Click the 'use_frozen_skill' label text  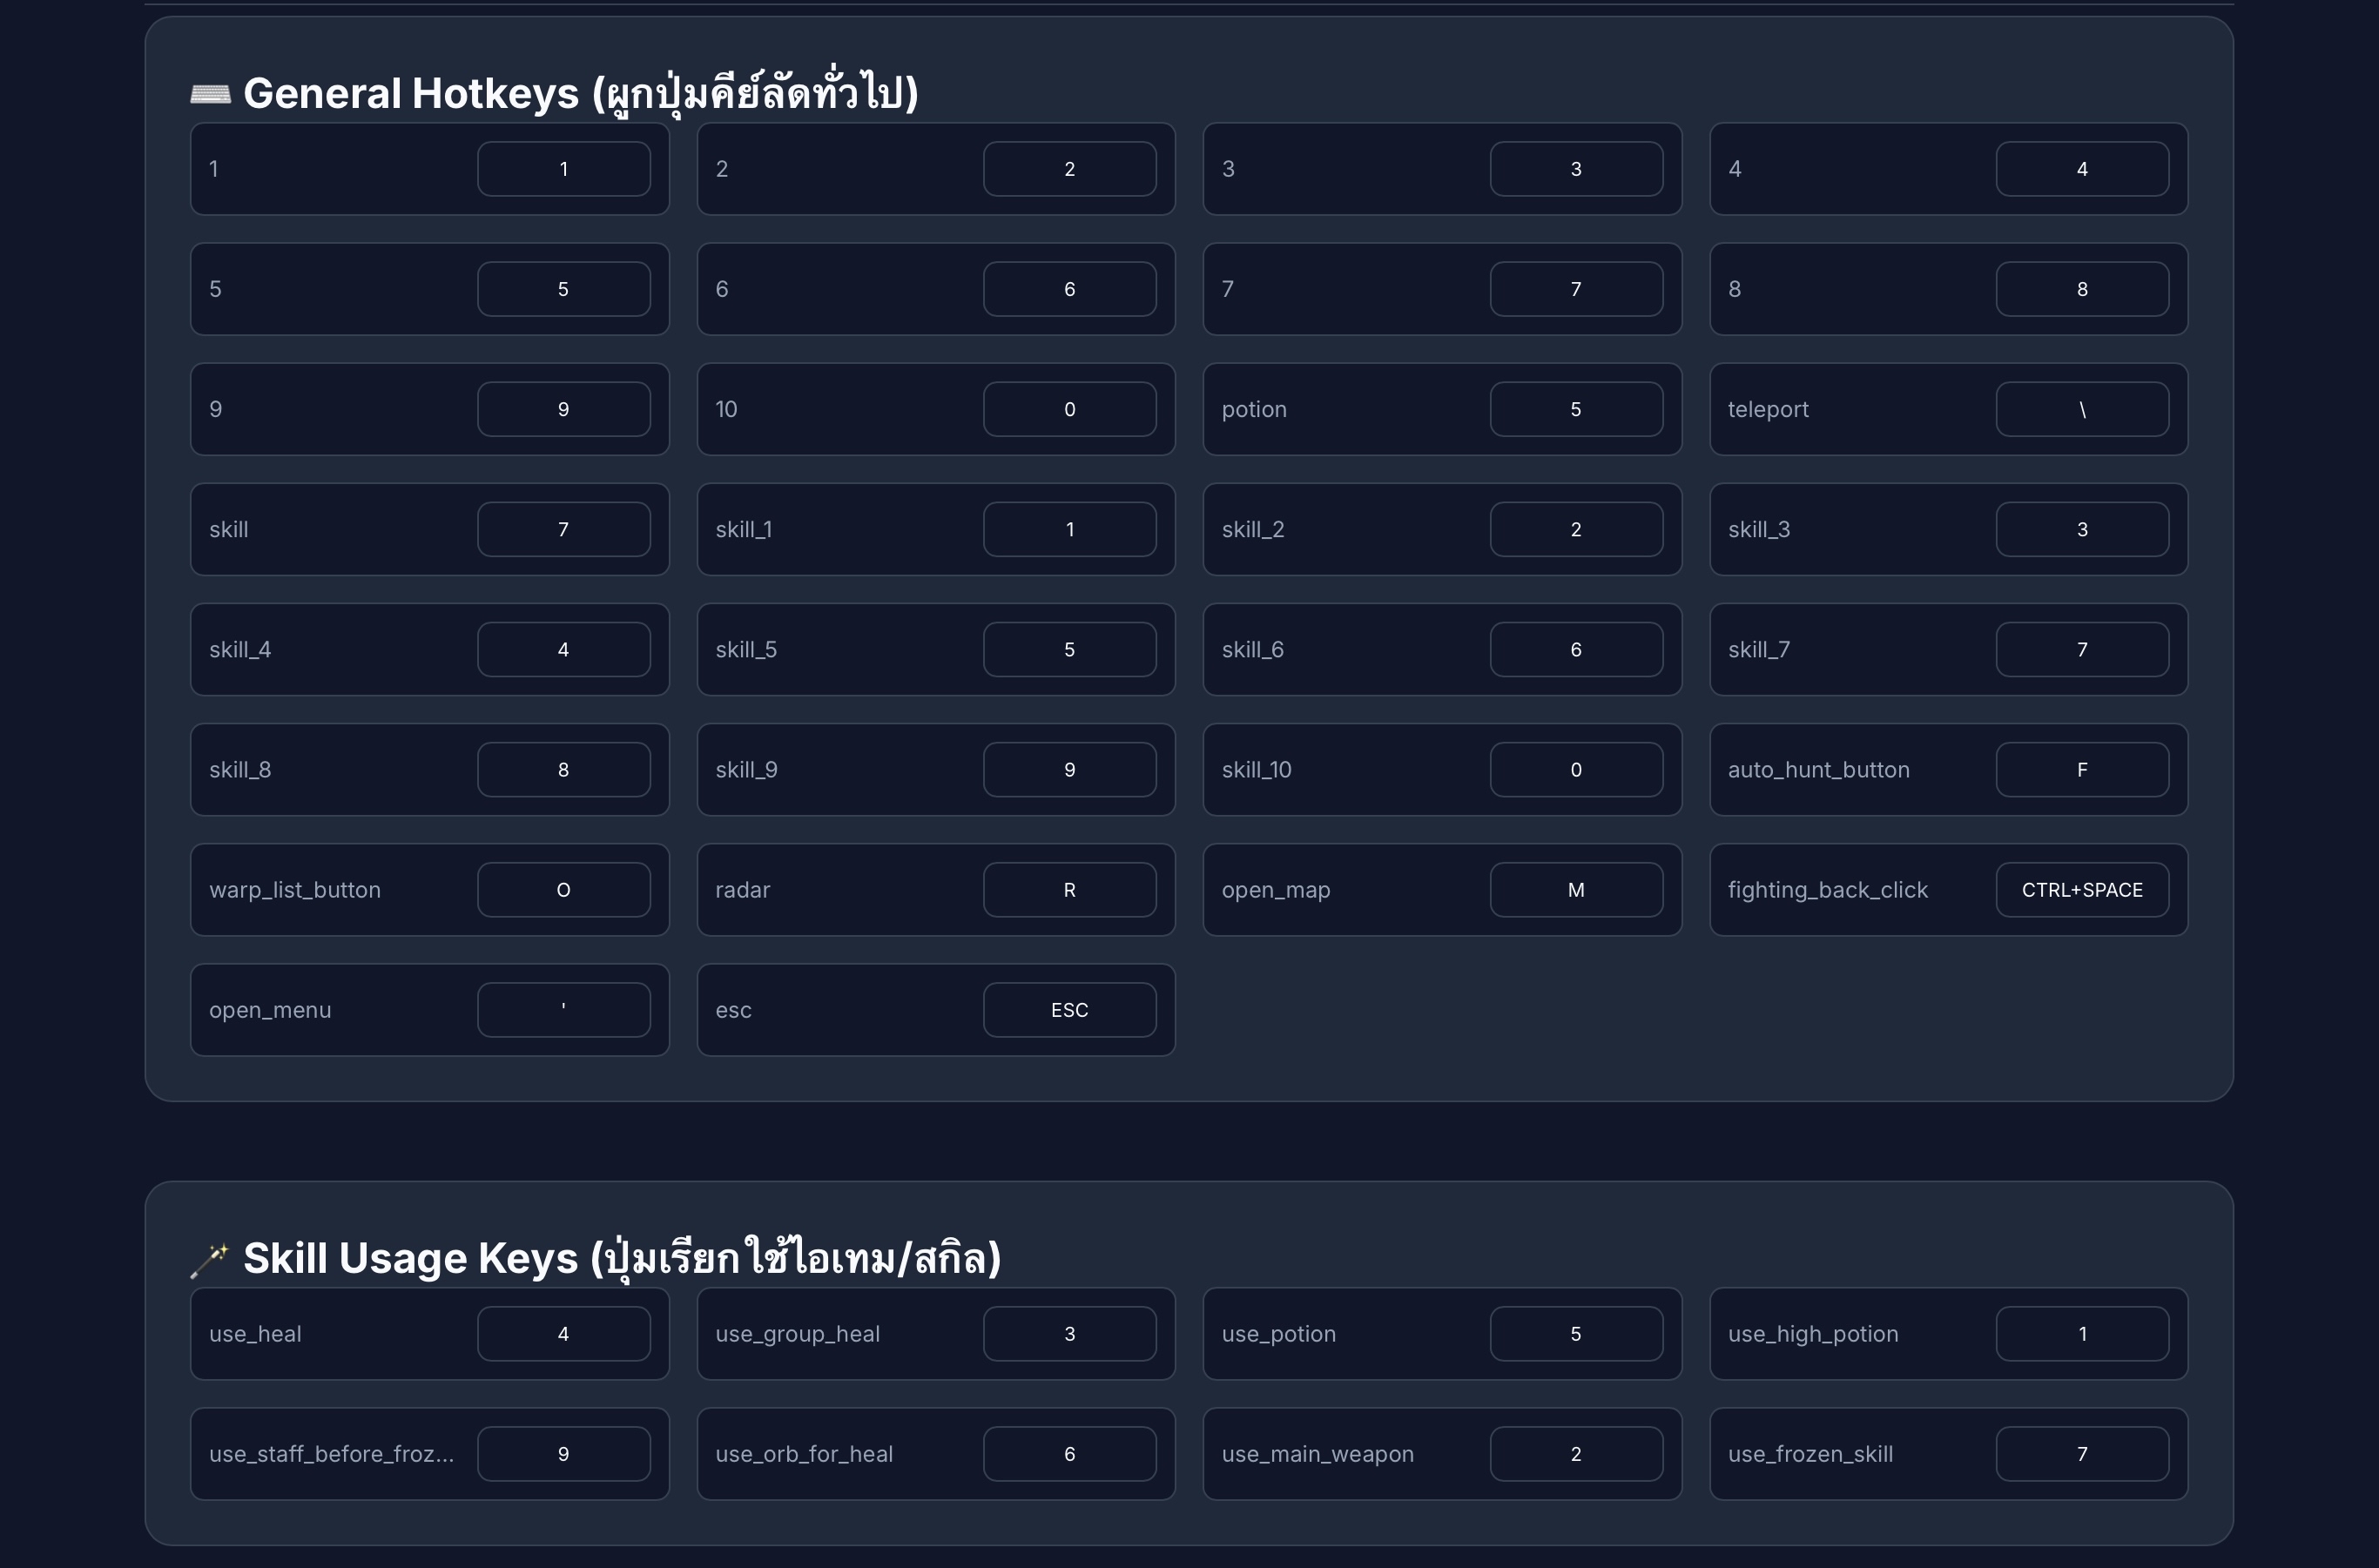(x=1810, y=1454)
